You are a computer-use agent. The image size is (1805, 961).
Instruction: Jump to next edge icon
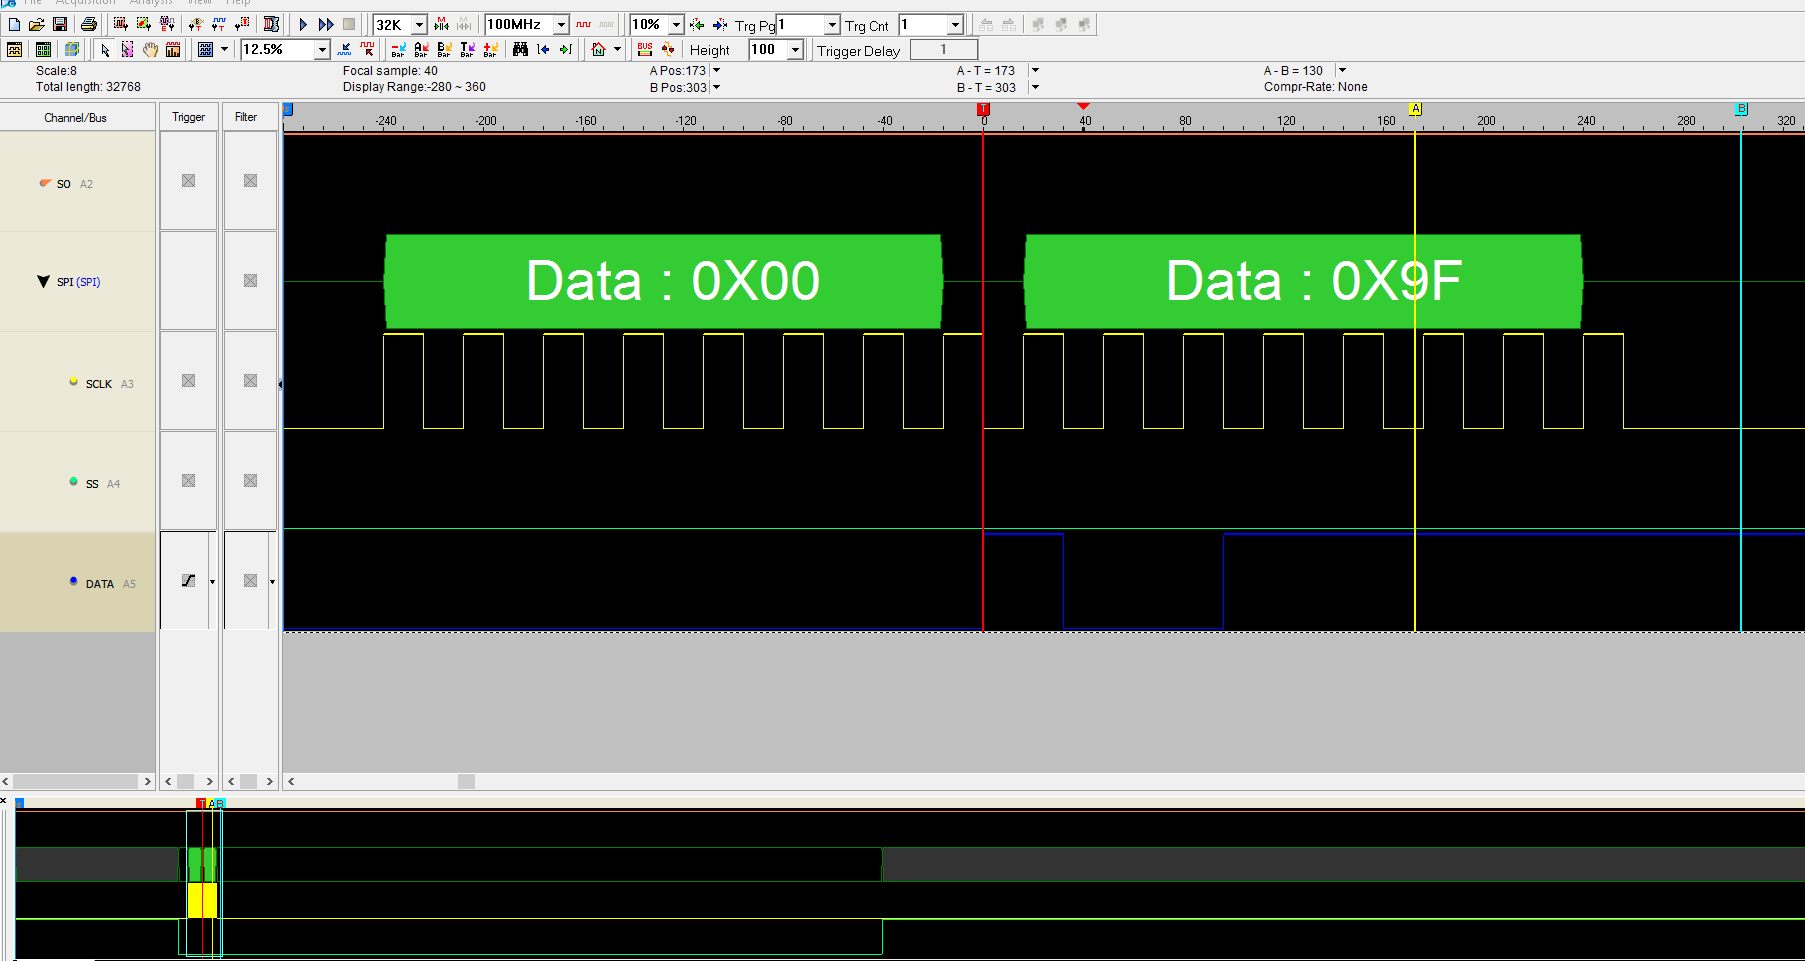click(x=566, y=49)
